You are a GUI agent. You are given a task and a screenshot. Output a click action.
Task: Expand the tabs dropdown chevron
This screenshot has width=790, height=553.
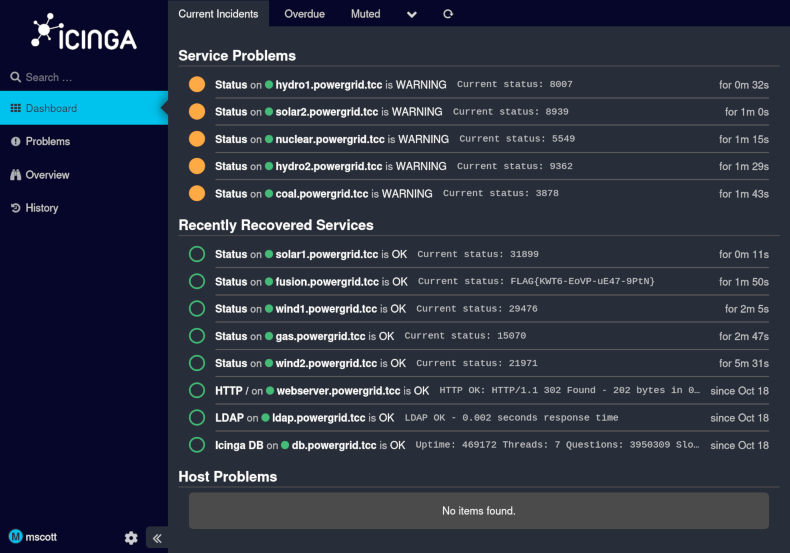pos(412,14)
